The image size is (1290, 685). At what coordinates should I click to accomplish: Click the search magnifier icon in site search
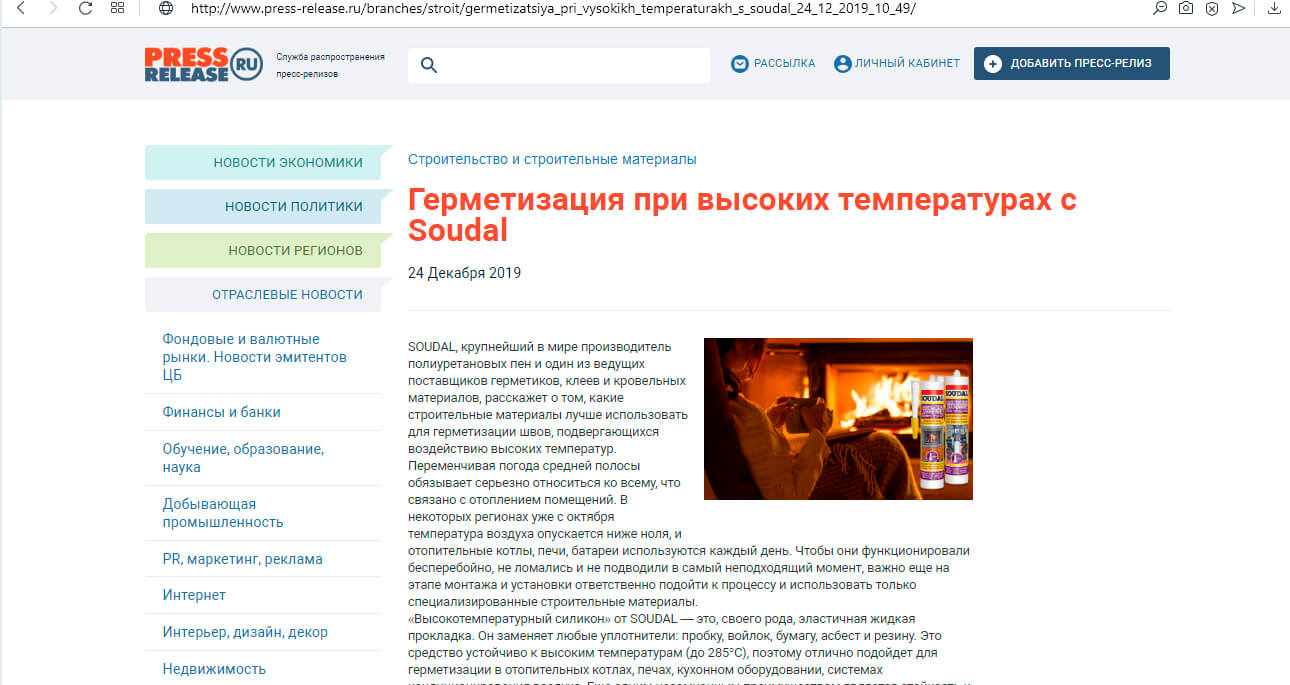point(429,66)
